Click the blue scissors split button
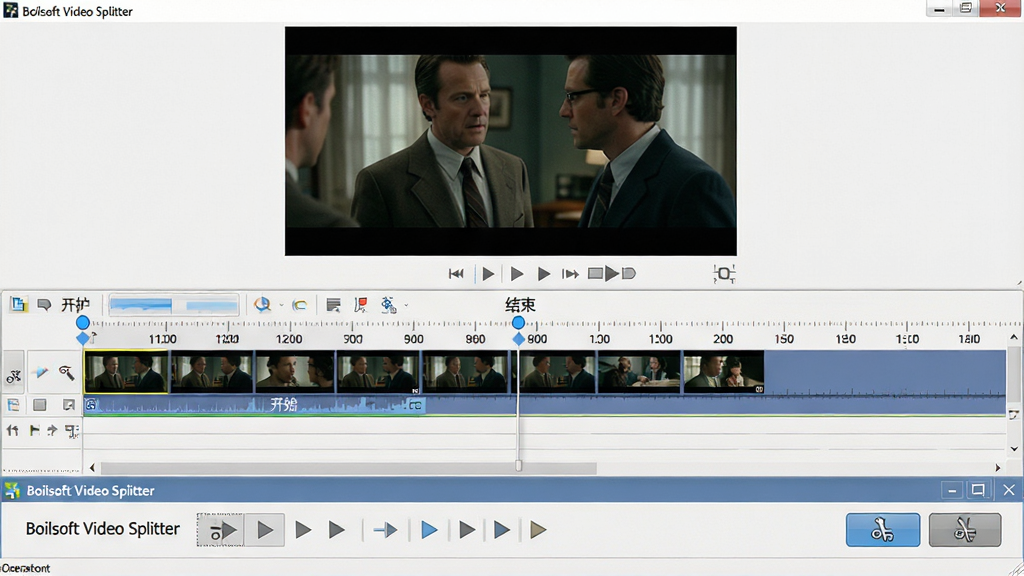This screenshot has height=576, width=1024. pyautogui.click(x=883, y=530)
